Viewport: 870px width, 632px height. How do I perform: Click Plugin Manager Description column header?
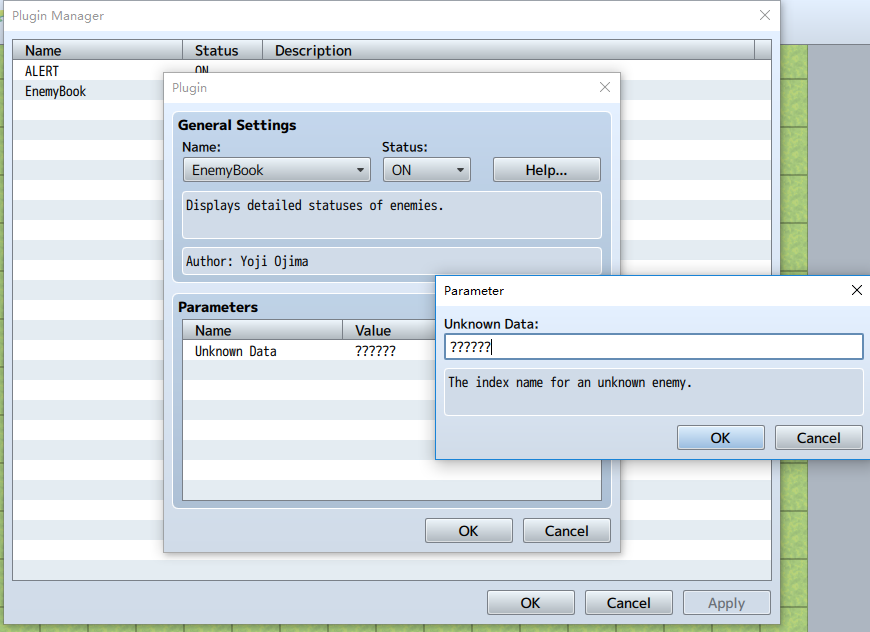508,50
